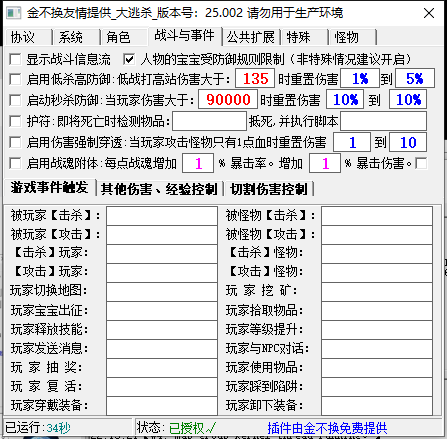Click the 玩家使用物品 input field
This screenshot has width=447, height=439.
pos(377,368)
